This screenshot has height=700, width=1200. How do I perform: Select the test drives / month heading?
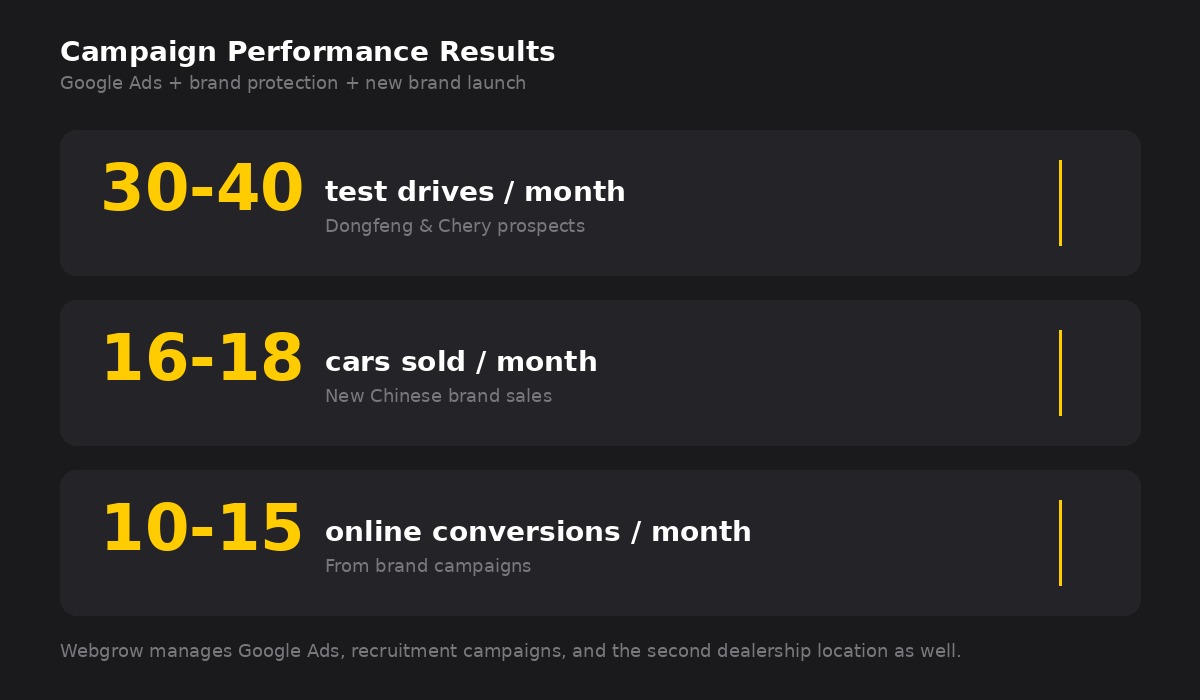pyautogui.click(x=475, y=192)
